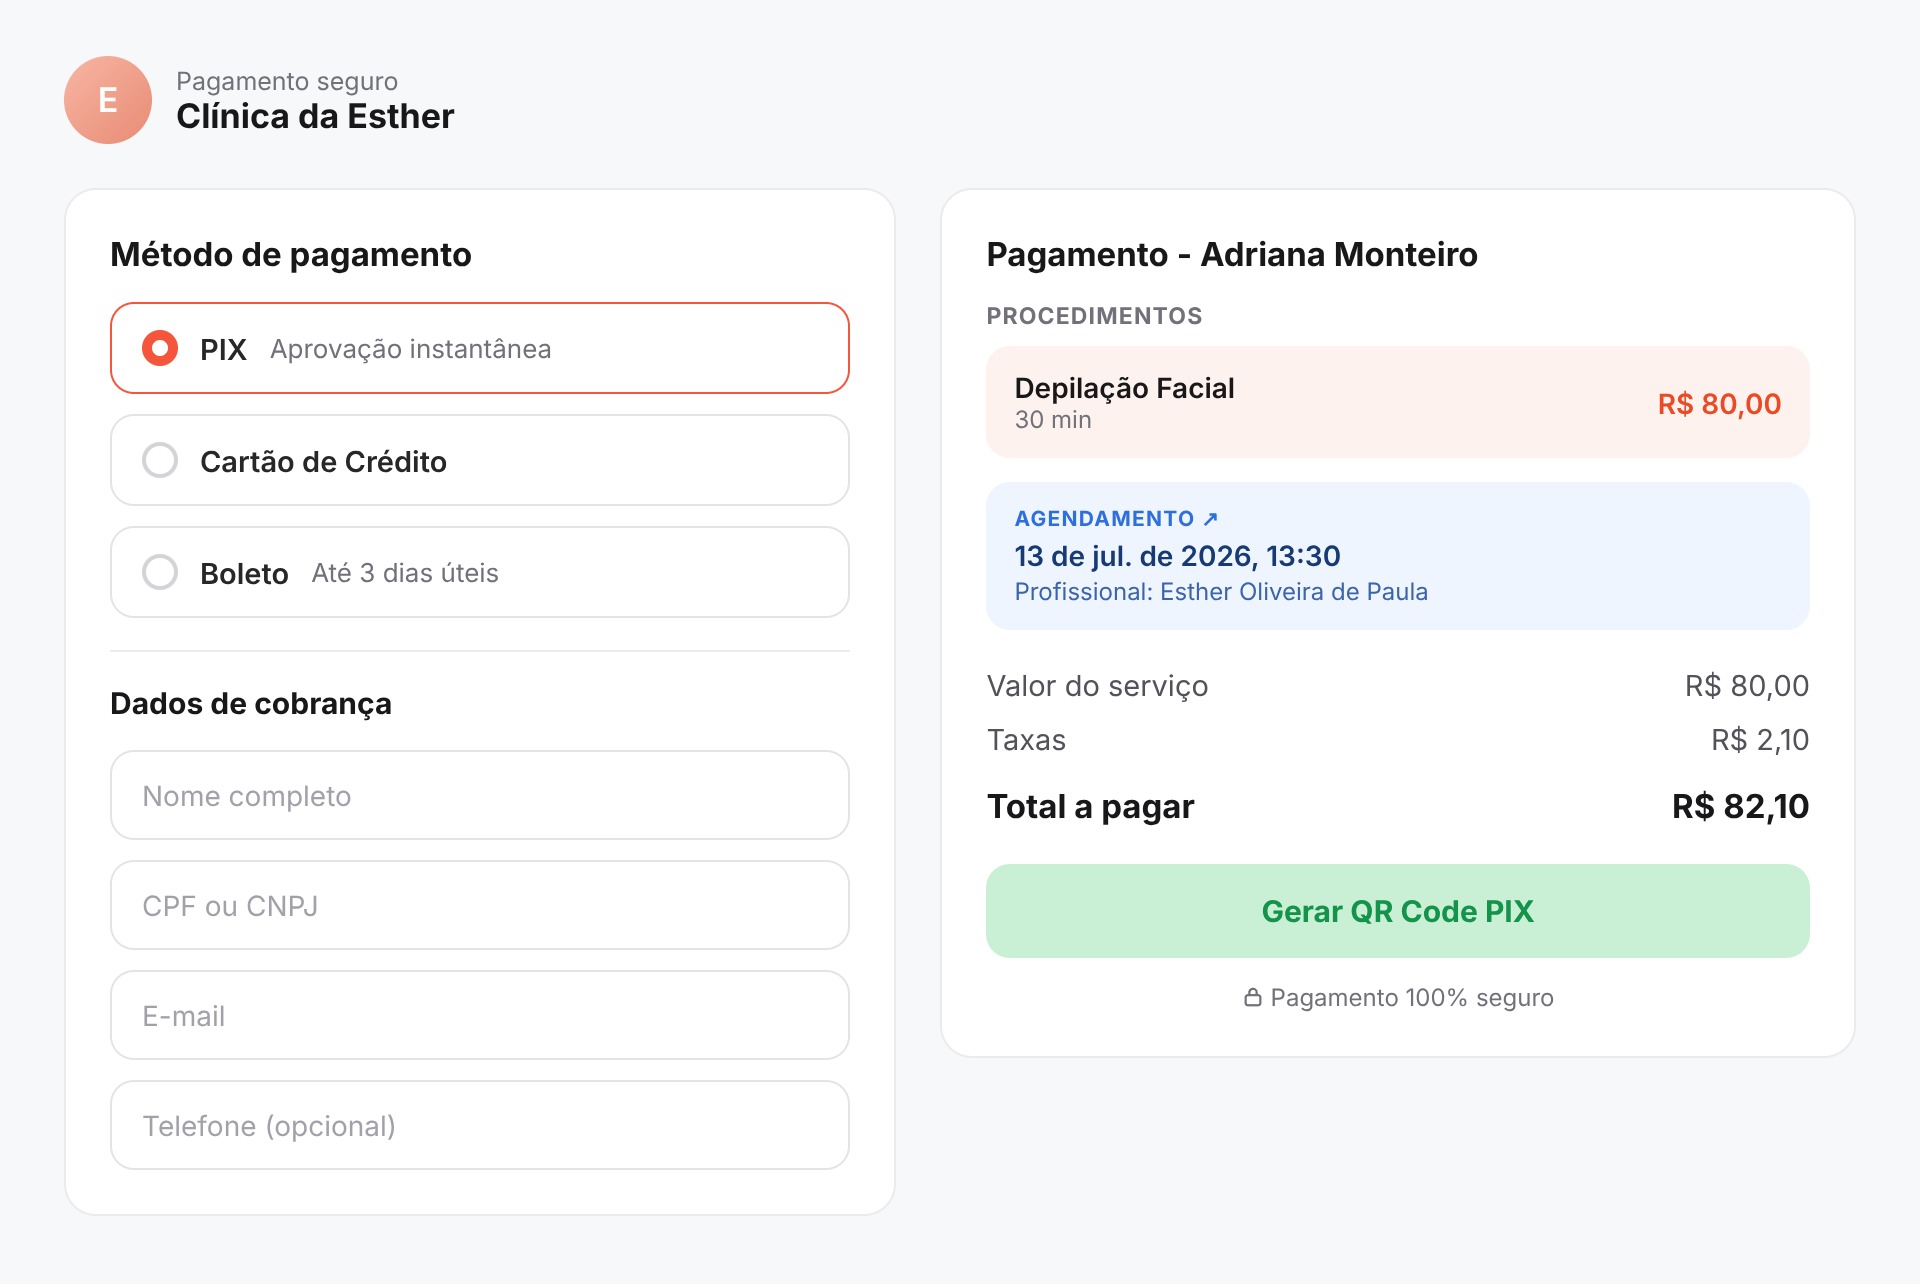
Task: Click the Clínica da Esther avatar logo
Action: (x=108, y=100)
